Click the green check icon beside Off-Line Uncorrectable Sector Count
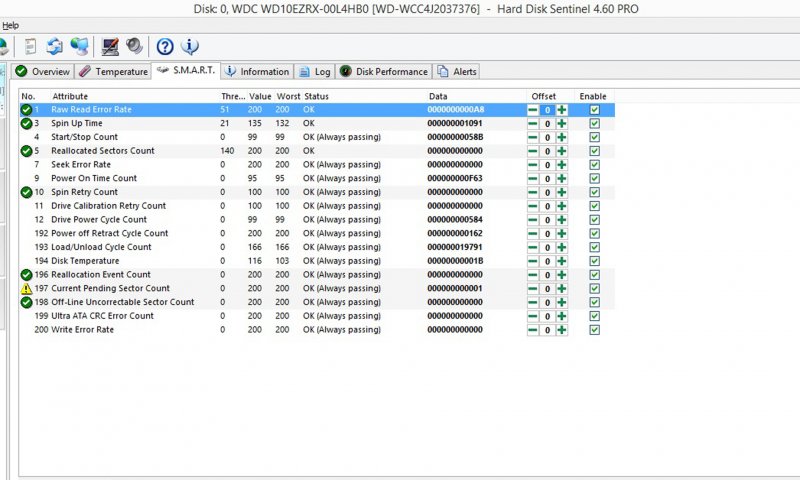800x480 pixels. (26, 302)
